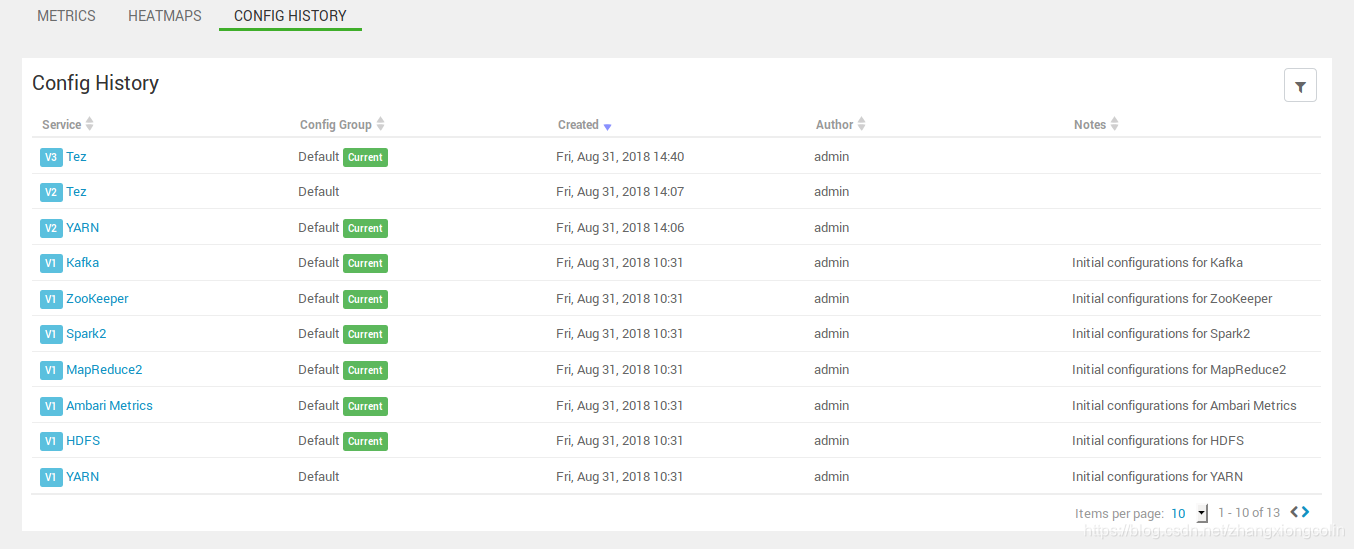Open the HDFS service link
This screenshot has width=1354, height=549.
(x=83, y=441)
